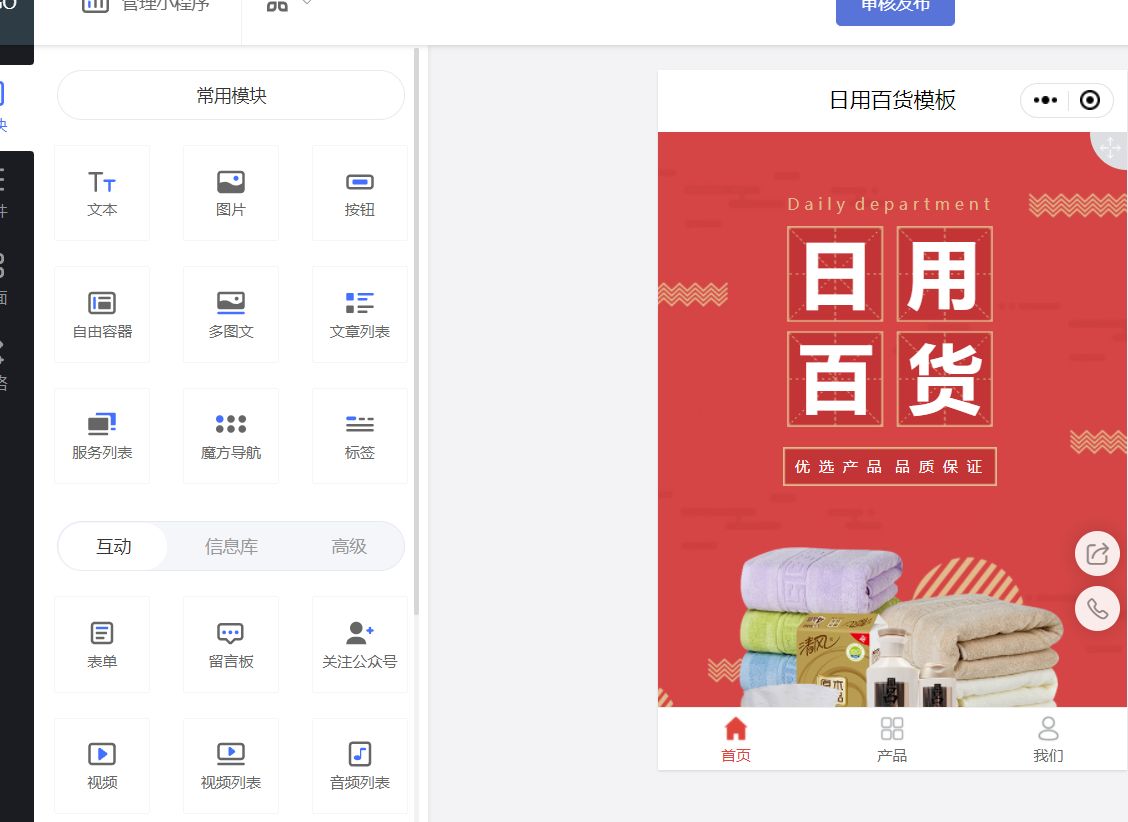Click the module panel vertical scrollbar
Screen dimensions: 1128x822
(417, 331)
